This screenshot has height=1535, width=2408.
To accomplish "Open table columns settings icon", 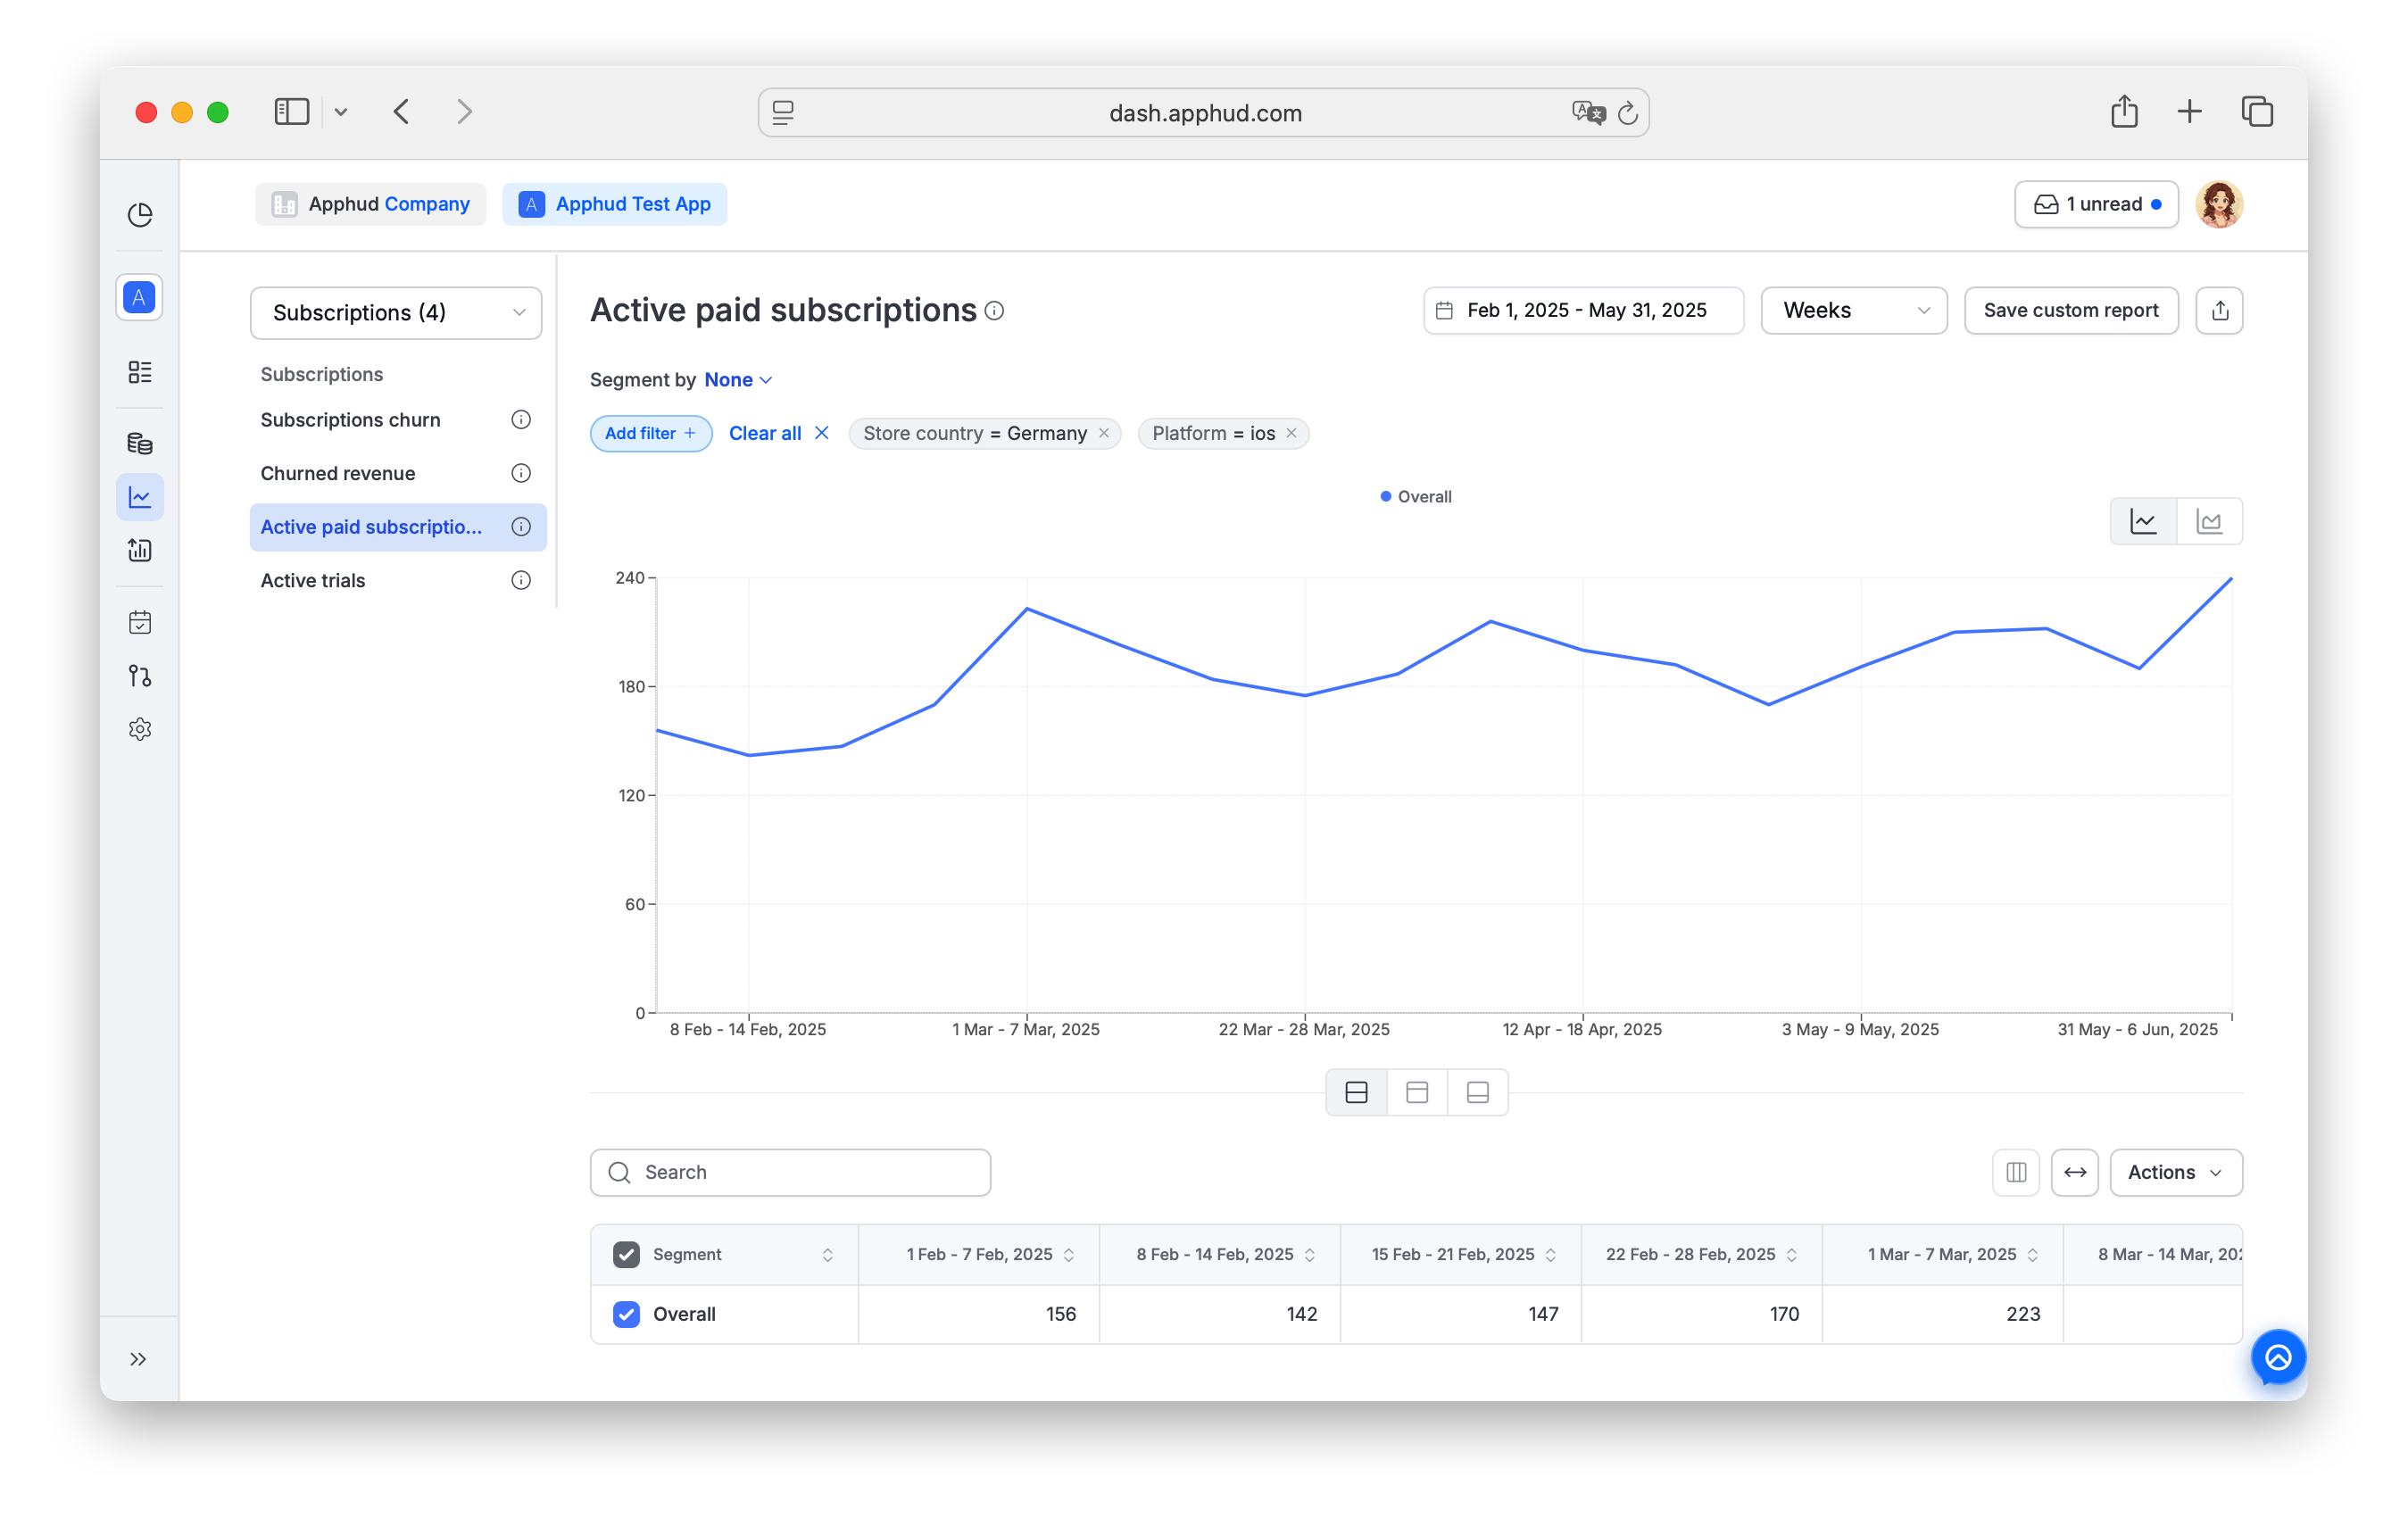I will point(2016,1172).
